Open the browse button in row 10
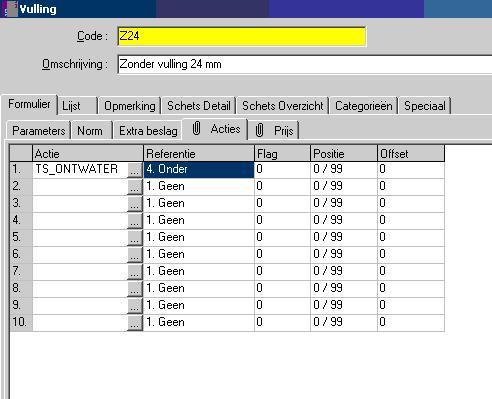Image resolution: width=492 pixels, height=399 pixels. click(x=134, y=323)
